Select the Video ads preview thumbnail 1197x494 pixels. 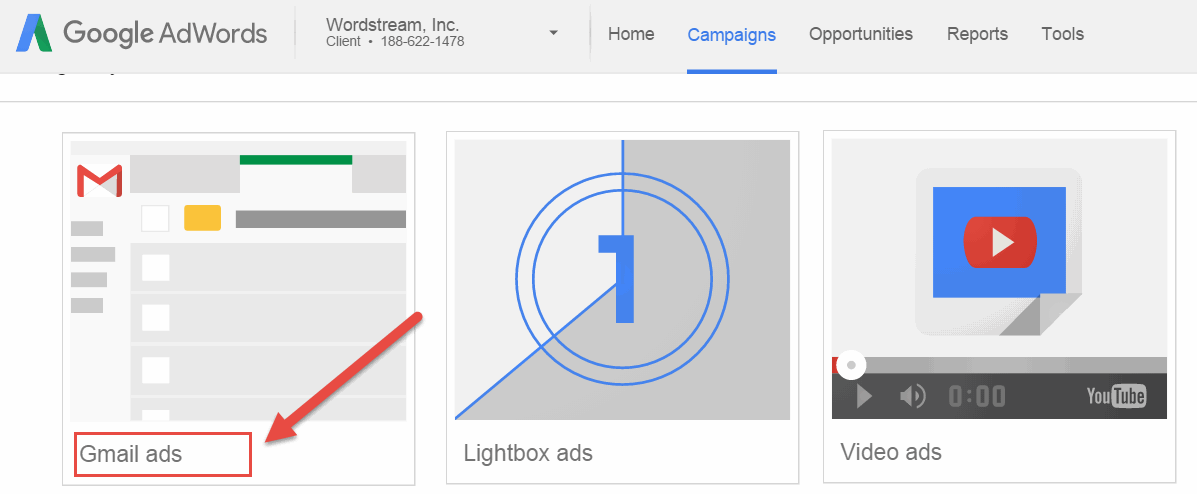pos(999,279)
